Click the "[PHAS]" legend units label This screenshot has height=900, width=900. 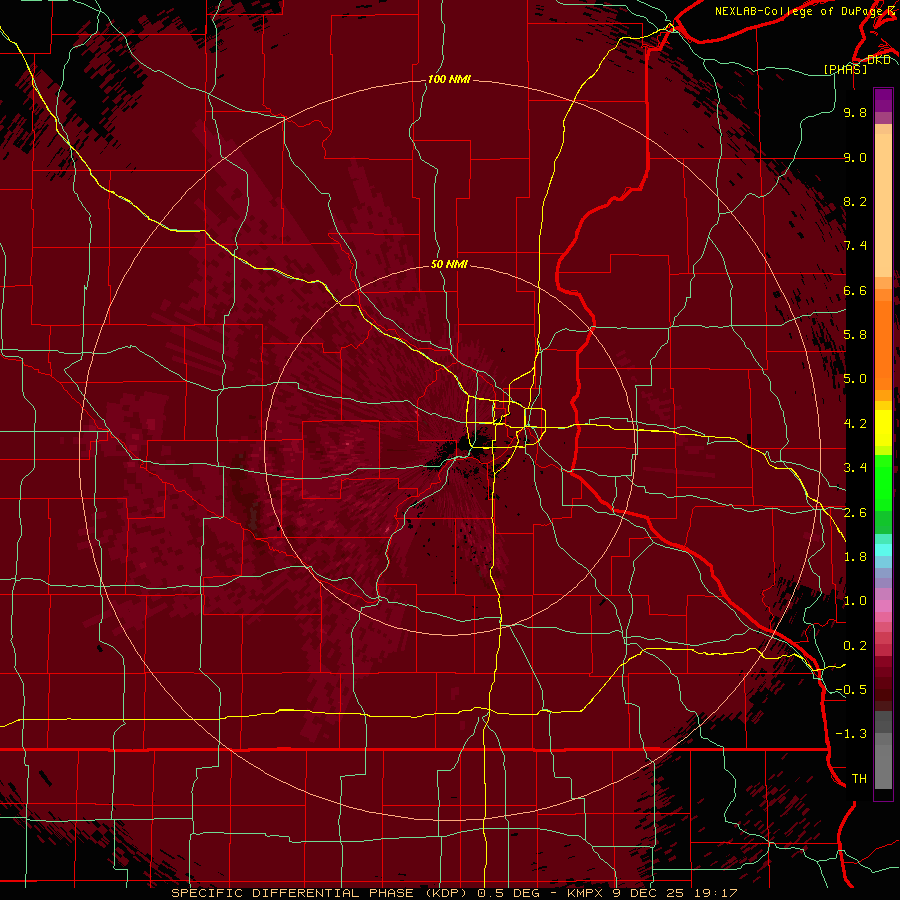[x=845, y=69]
